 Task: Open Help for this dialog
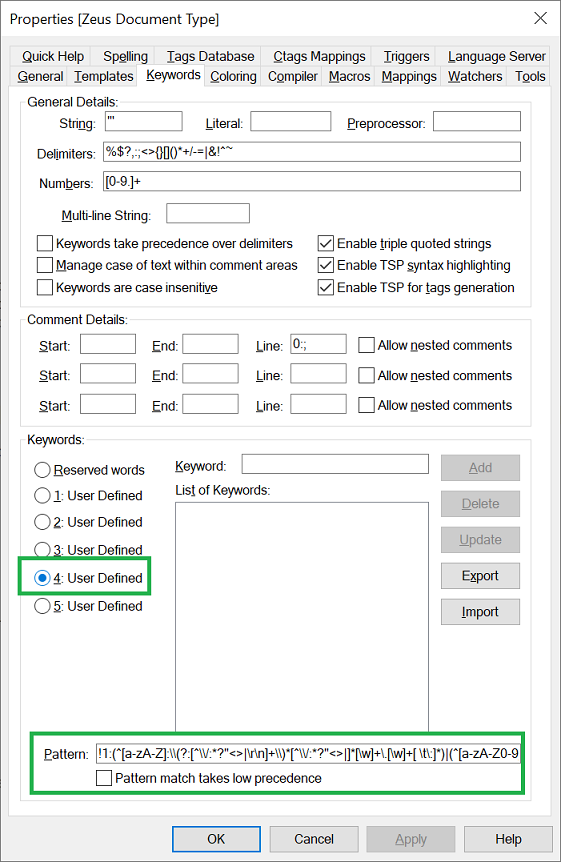(508, 839)
